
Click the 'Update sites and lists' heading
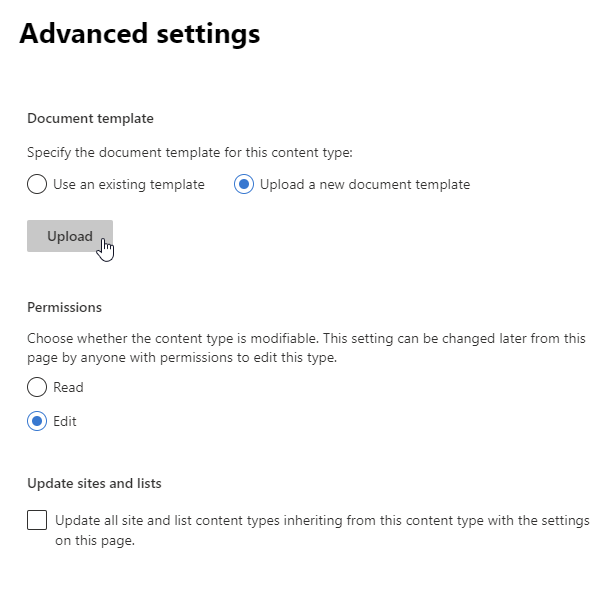pyautogui.click(x=94, y=483)
